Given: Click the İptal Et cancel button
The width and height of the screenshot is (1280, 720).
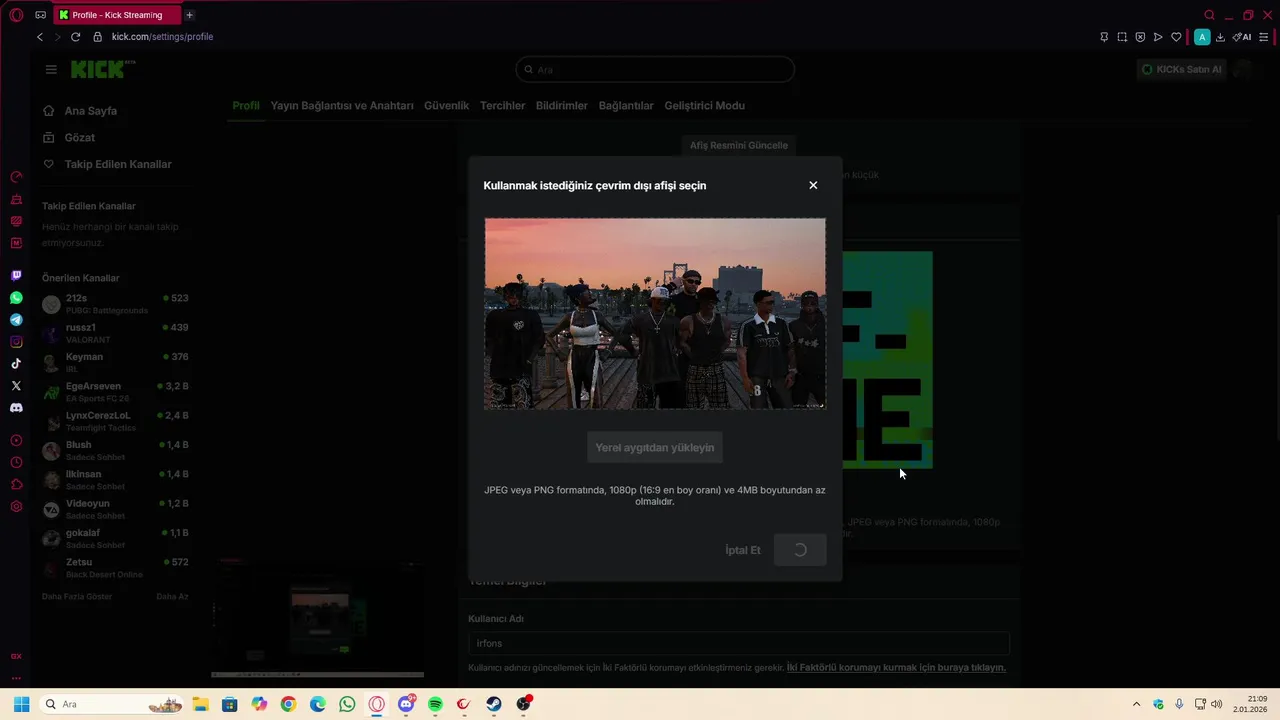Looking at the screenshot, I should 743,550.
